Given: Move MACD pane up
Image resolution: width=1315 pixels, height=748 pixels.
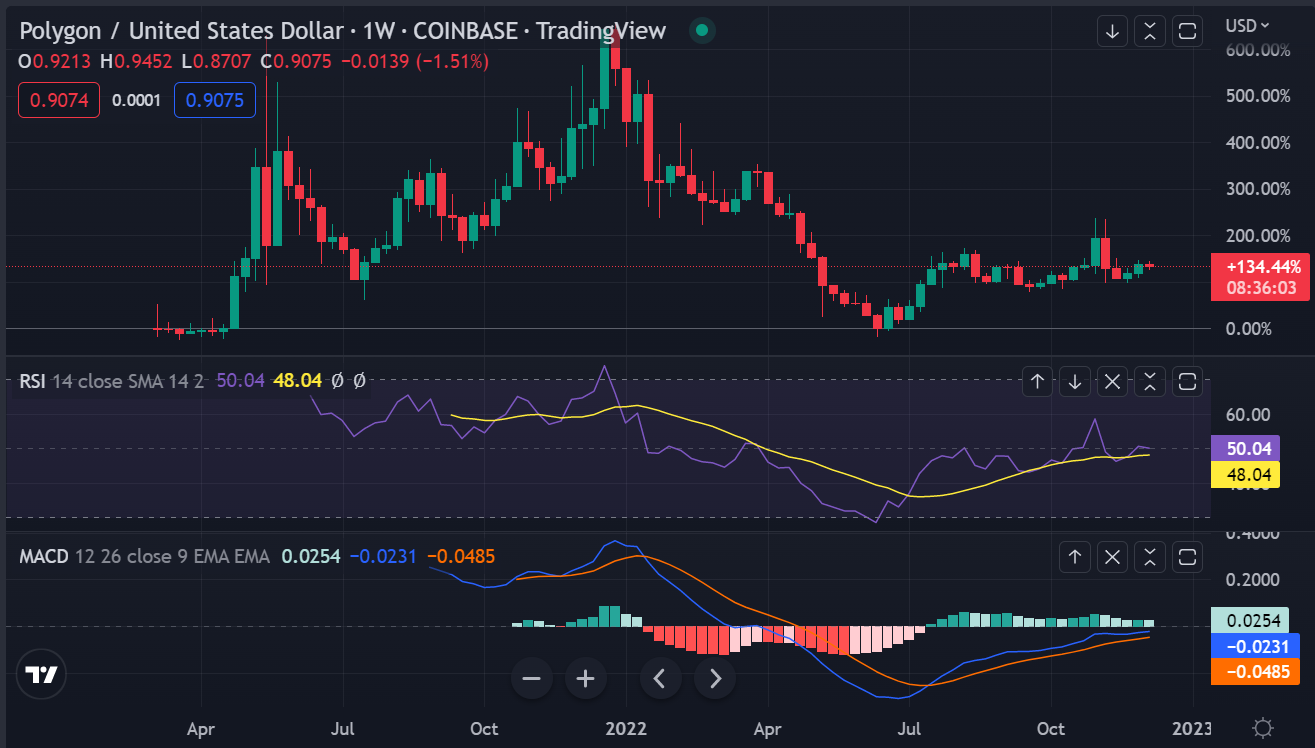Looking at the screenshot, I should (x=1075, y=557).
